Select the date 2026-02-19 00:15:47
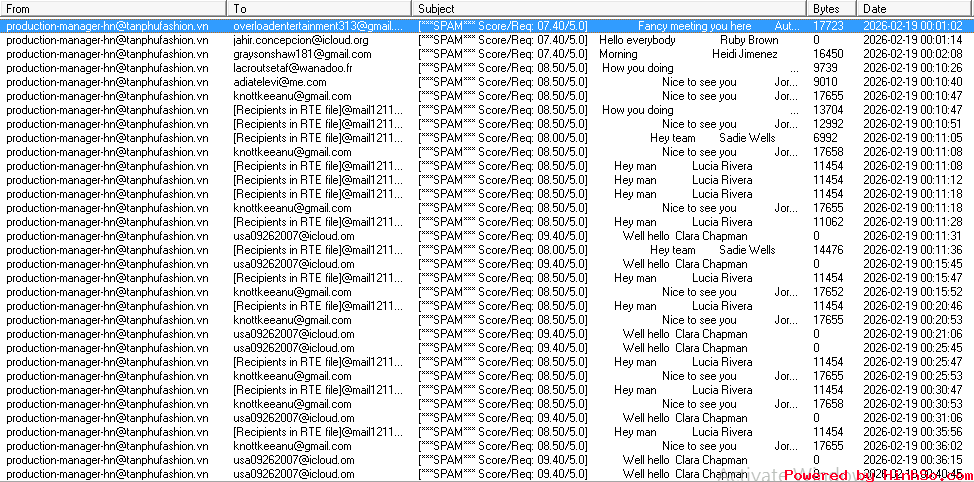Viewport: 974px width, 482px height. point(913,278)
